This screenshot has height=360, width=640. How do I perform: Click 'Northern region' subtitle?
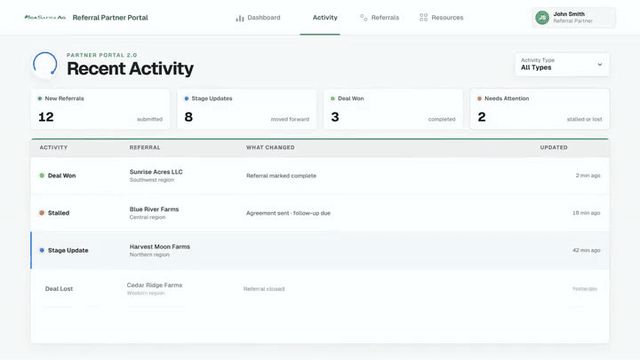(149, 255)
